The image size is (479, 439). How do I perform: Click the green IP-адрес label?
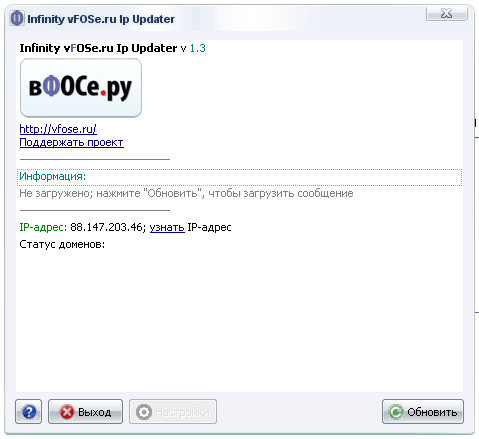[43, 227]
